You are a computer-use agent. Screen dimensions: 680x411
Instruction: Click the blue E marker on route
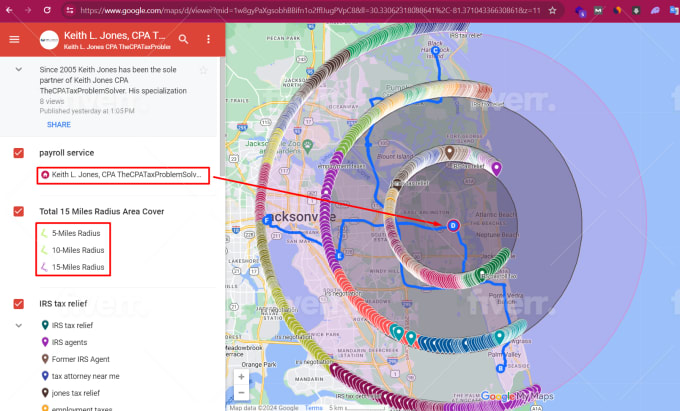coord(340,256)
